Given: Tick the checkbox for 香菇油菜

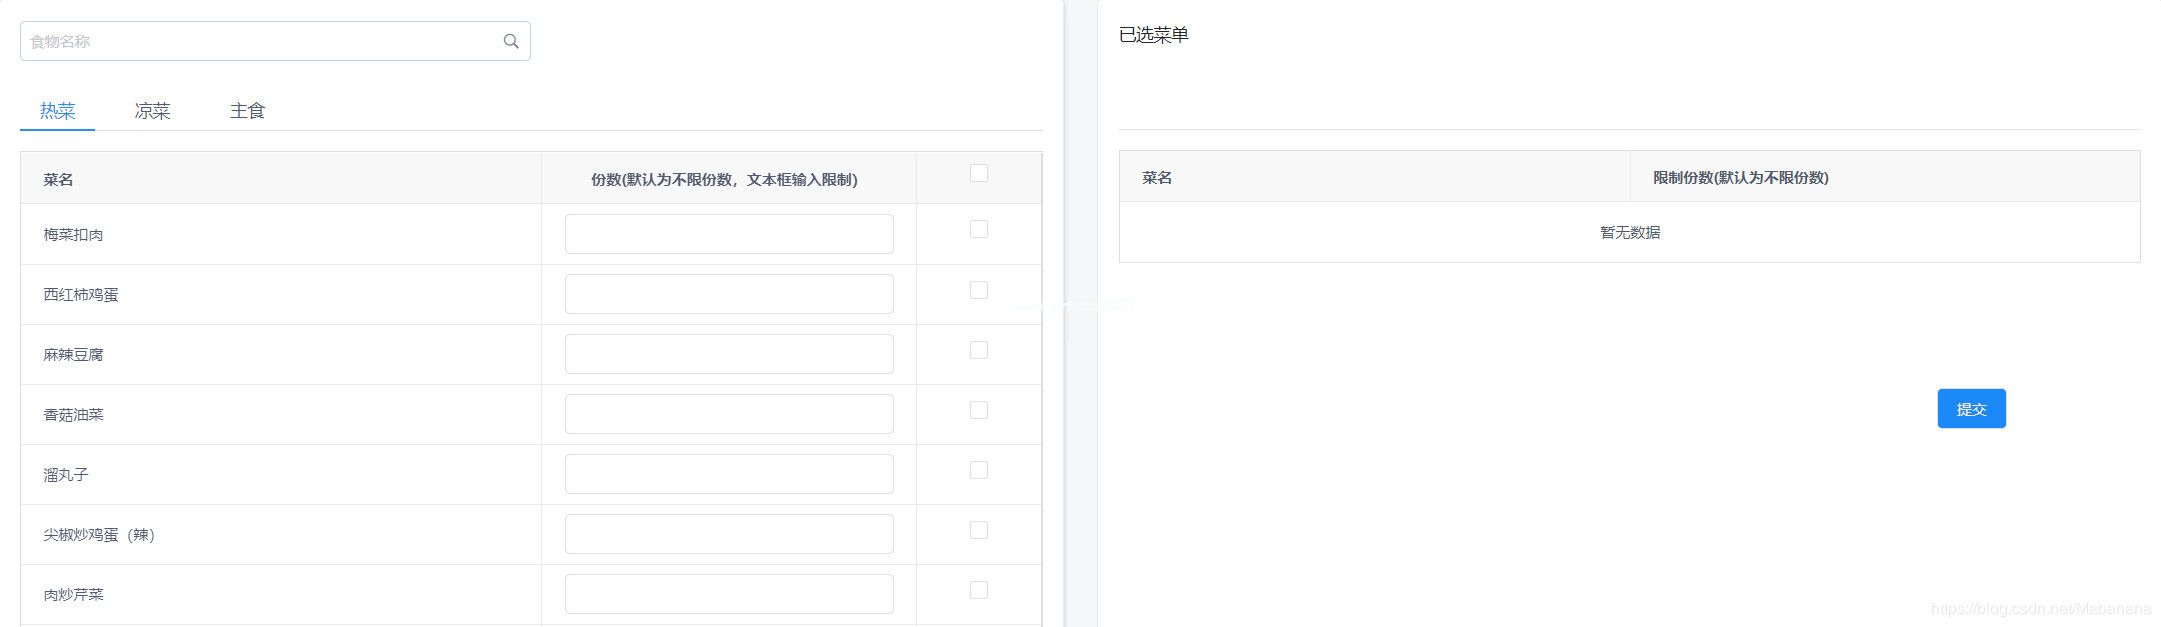Looking at the screenshot, I should 979,410.
